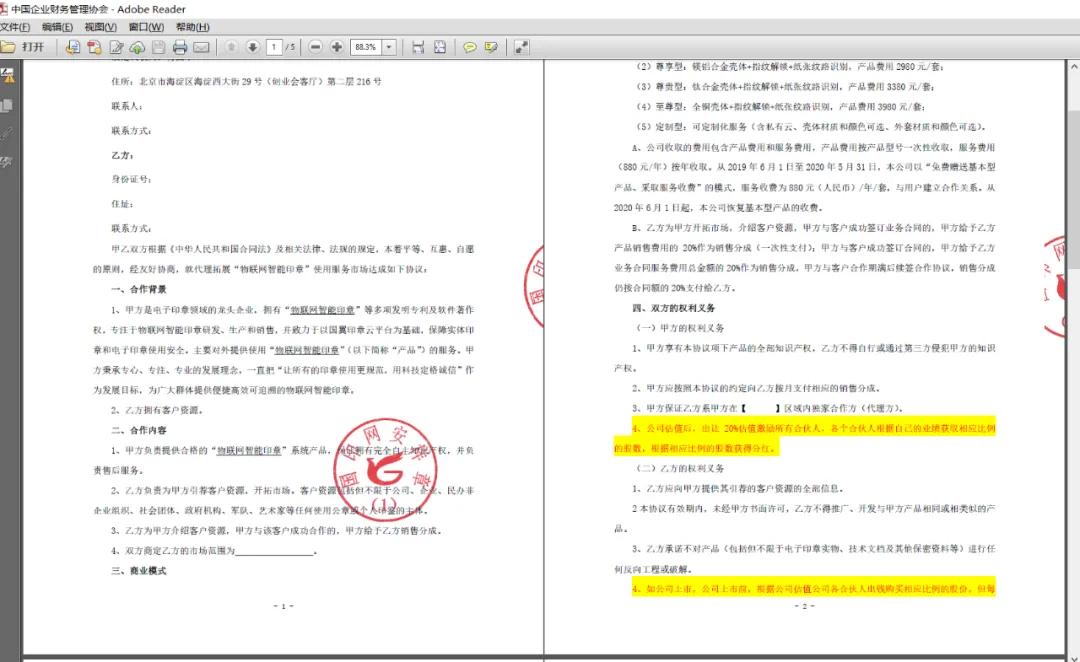Click the heading 二、合作内容

(138, 430)
